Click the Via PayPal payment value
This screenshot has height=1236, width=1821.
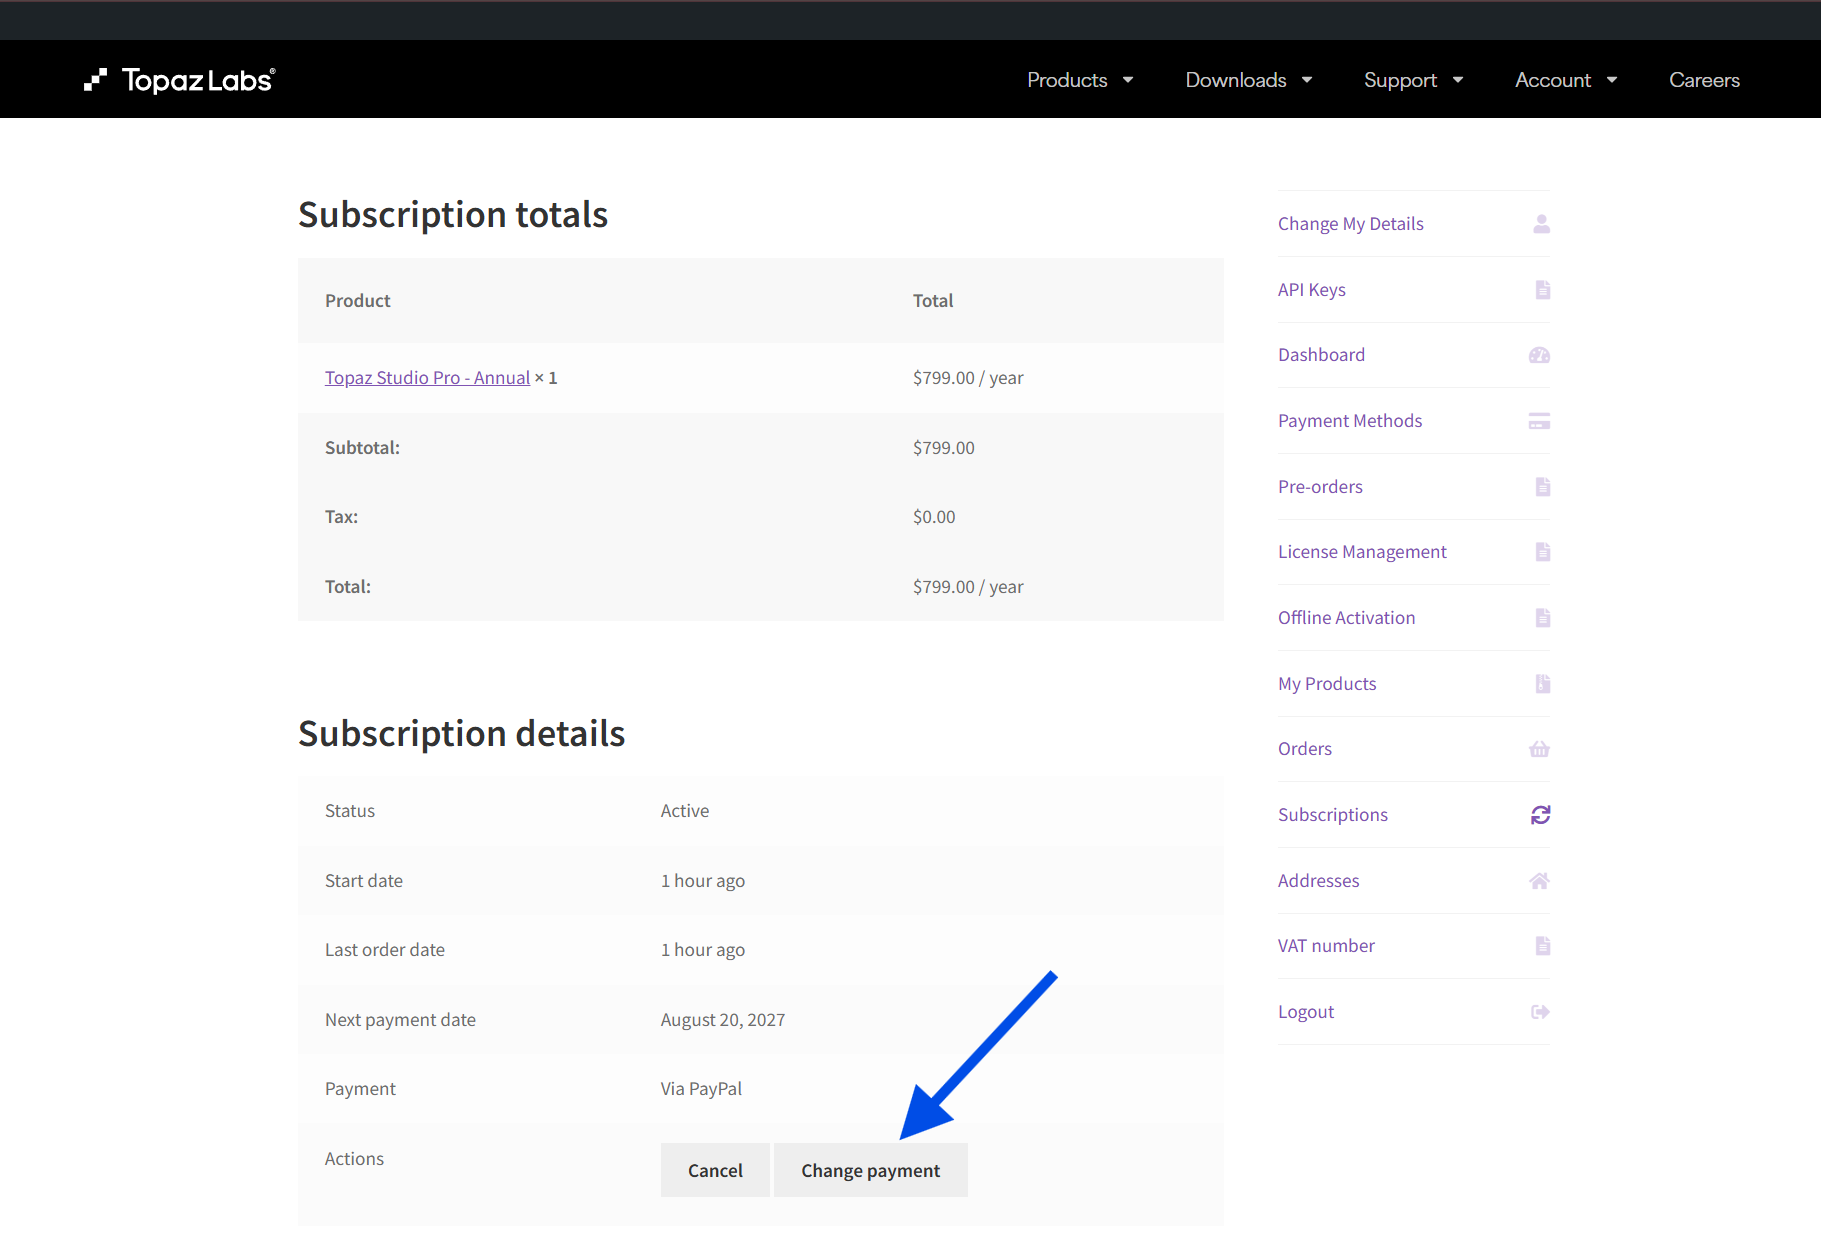click(701, 1089)
